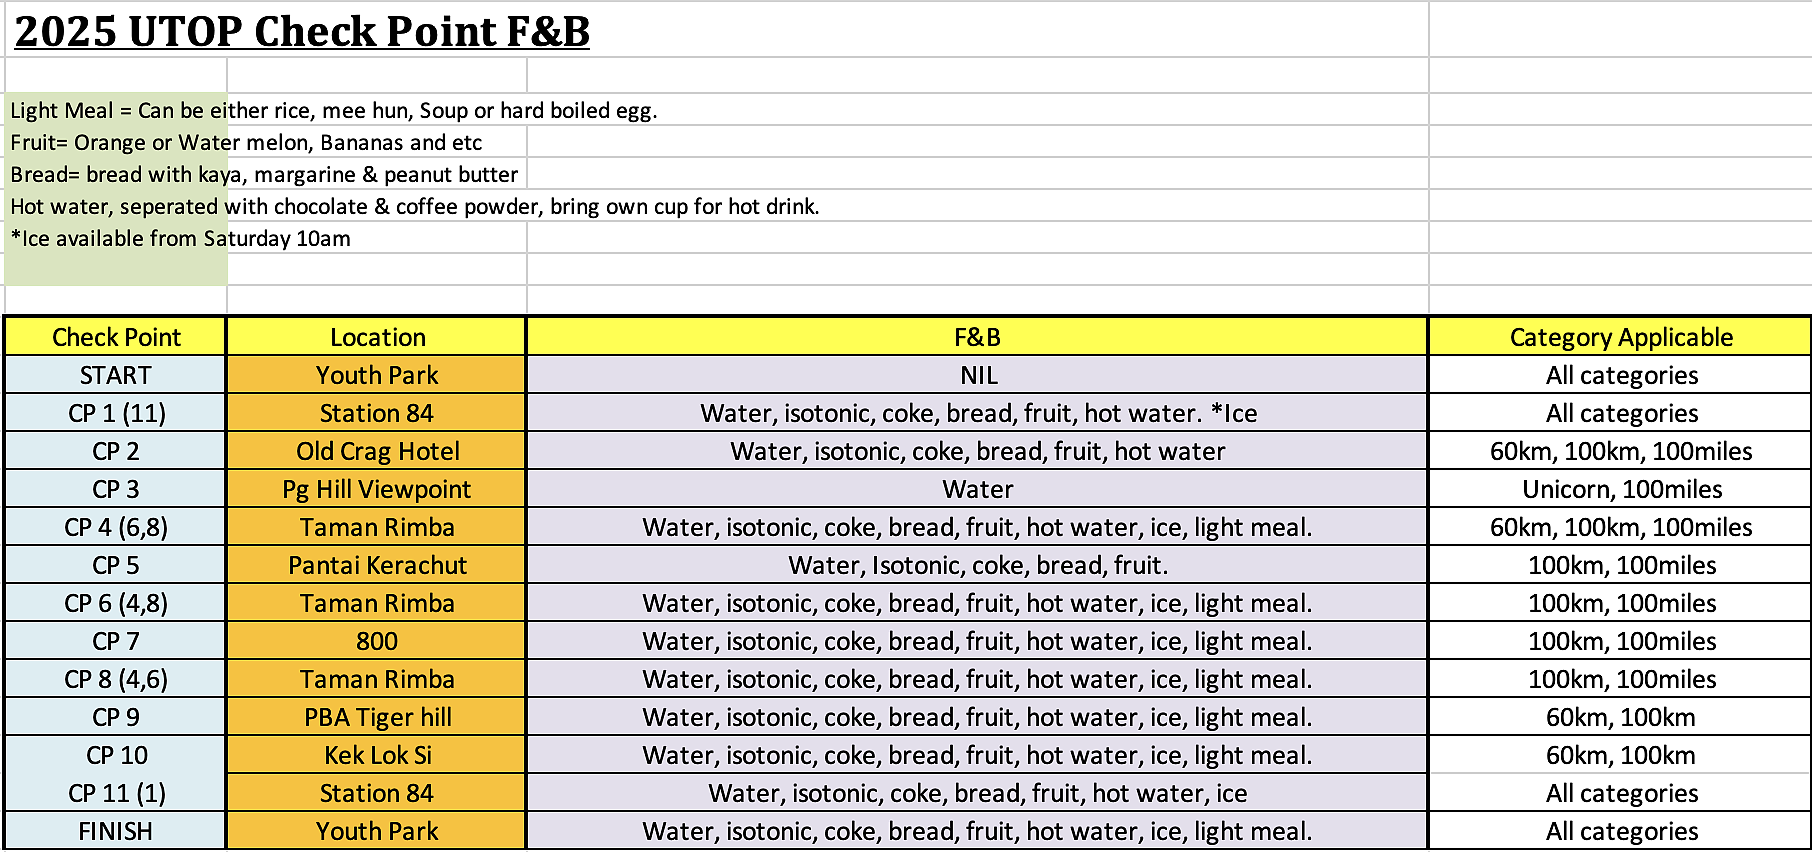Click the "Pg Hill Viewpoint" cell
The width and height of the screenshot is (1812, 852).
pyautogui.click(x=377, y=489)
